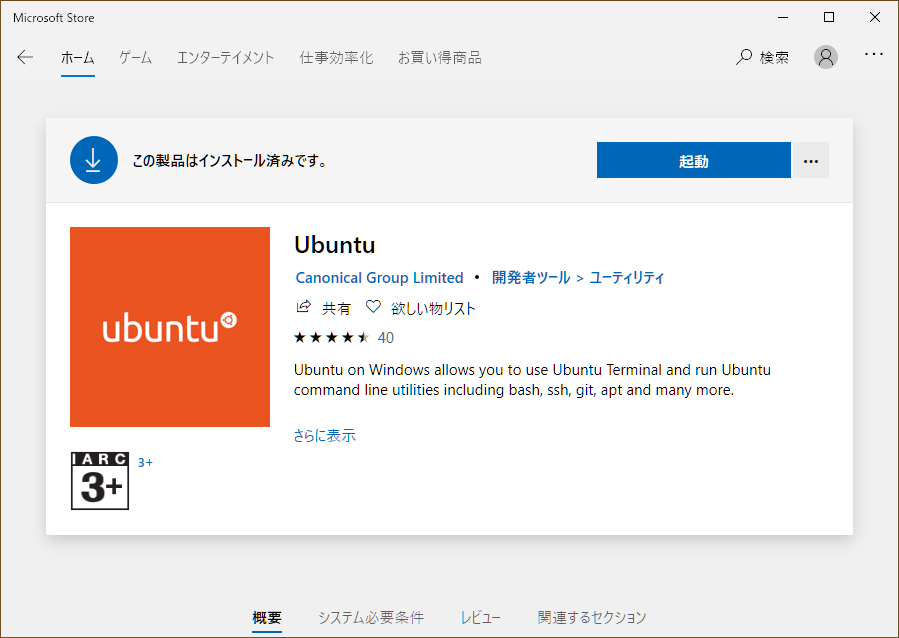Image resolution: width=899 pixels, height=638 pixels.
Task: Maximize the Microsoft Store window
Action: point(828,17)
